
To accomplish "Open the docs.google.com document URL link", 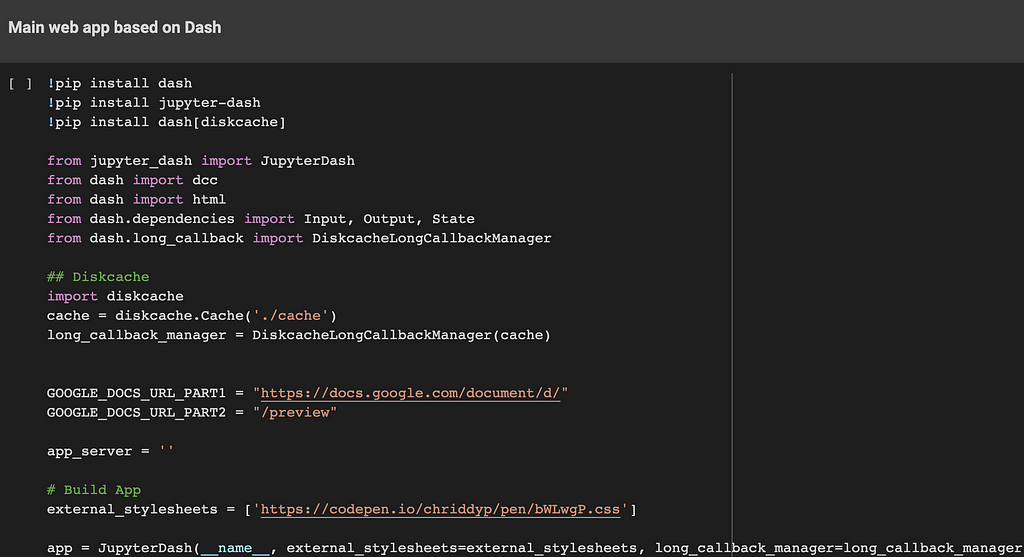I will coord(410,393).
